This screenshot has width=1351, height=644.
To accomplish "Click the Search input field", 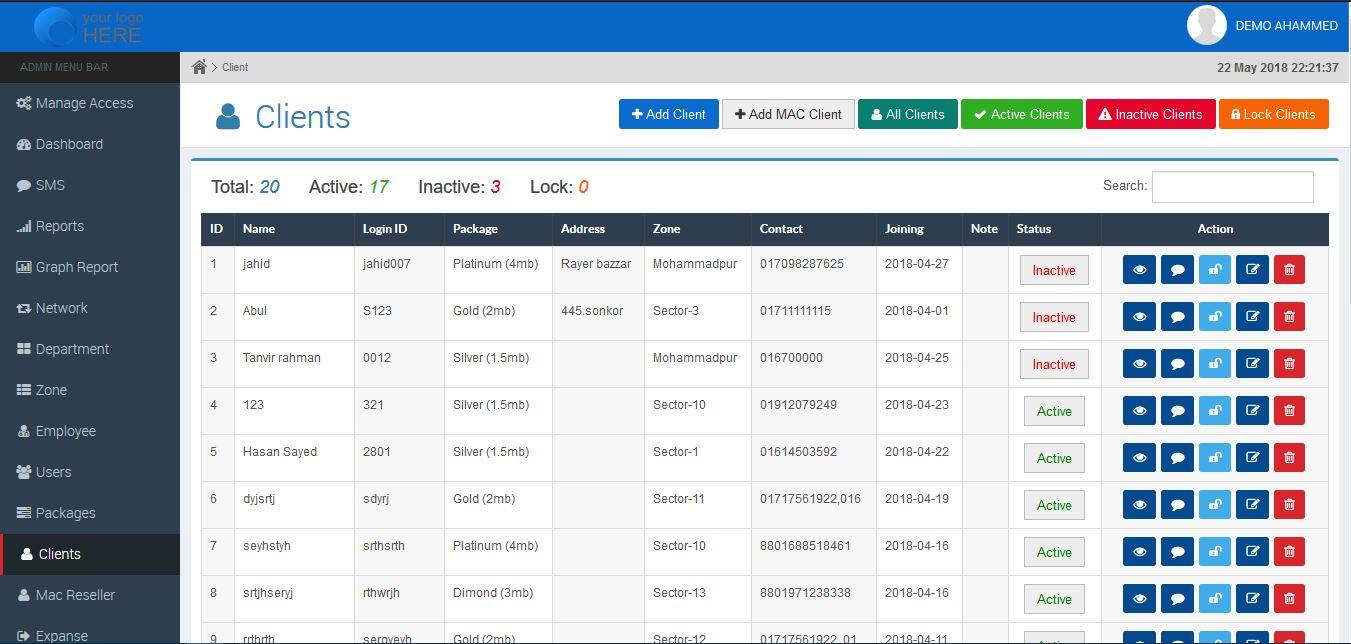I will click(1232, 187).
